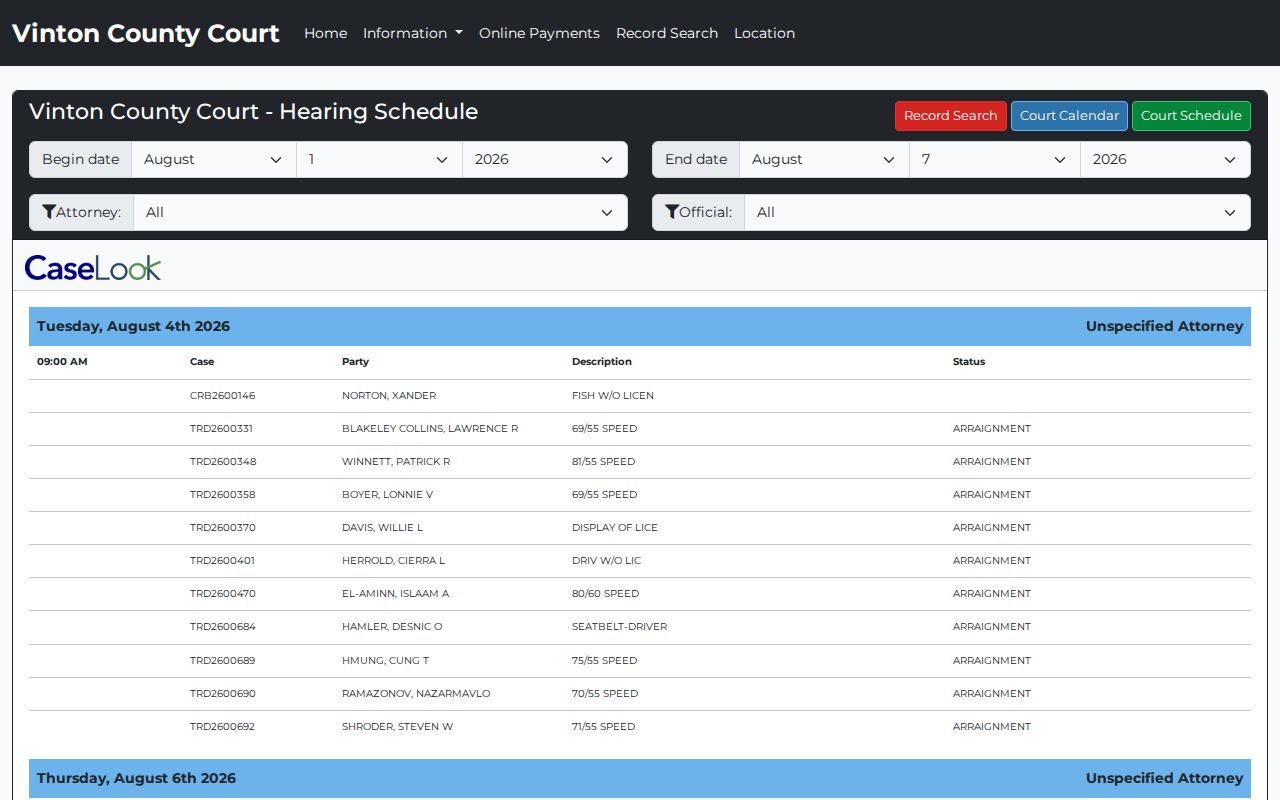Screen dimensions: 1280x800
Task: Click party name WINNETT, PATRICK R
Action: pos(396,461)
